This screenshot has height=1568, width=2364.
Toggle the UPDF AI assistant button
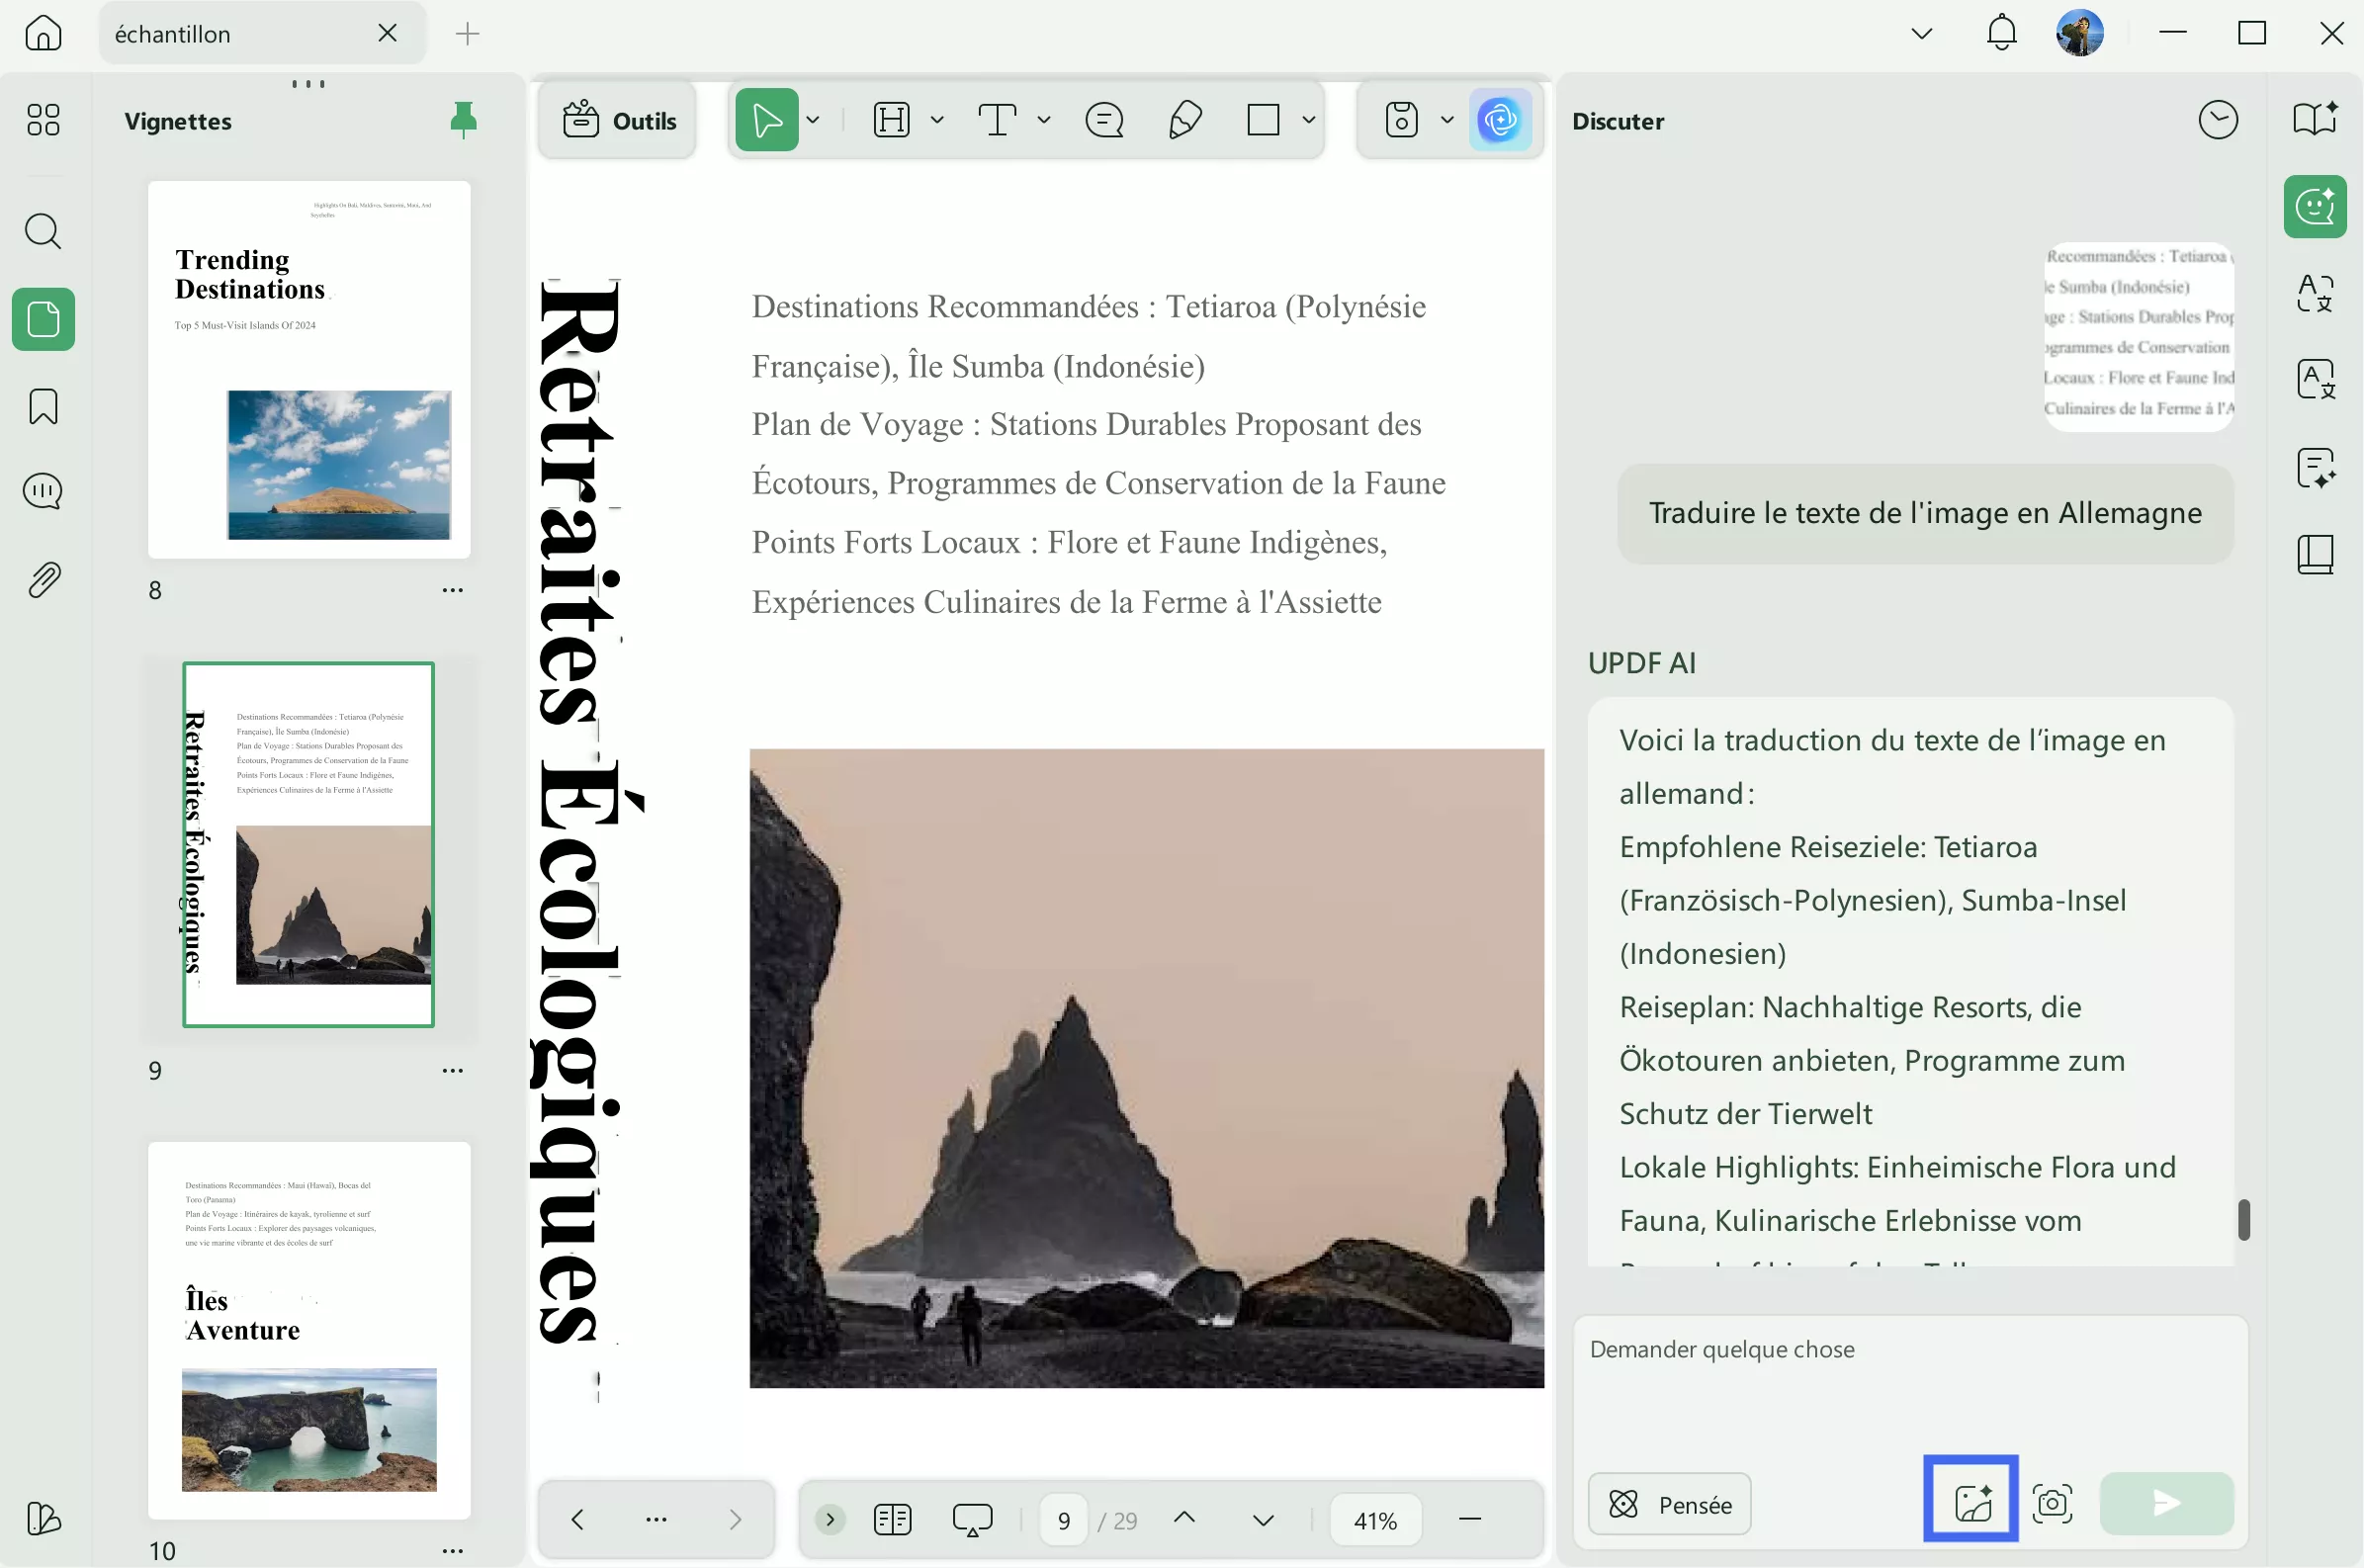point(1499,120)
